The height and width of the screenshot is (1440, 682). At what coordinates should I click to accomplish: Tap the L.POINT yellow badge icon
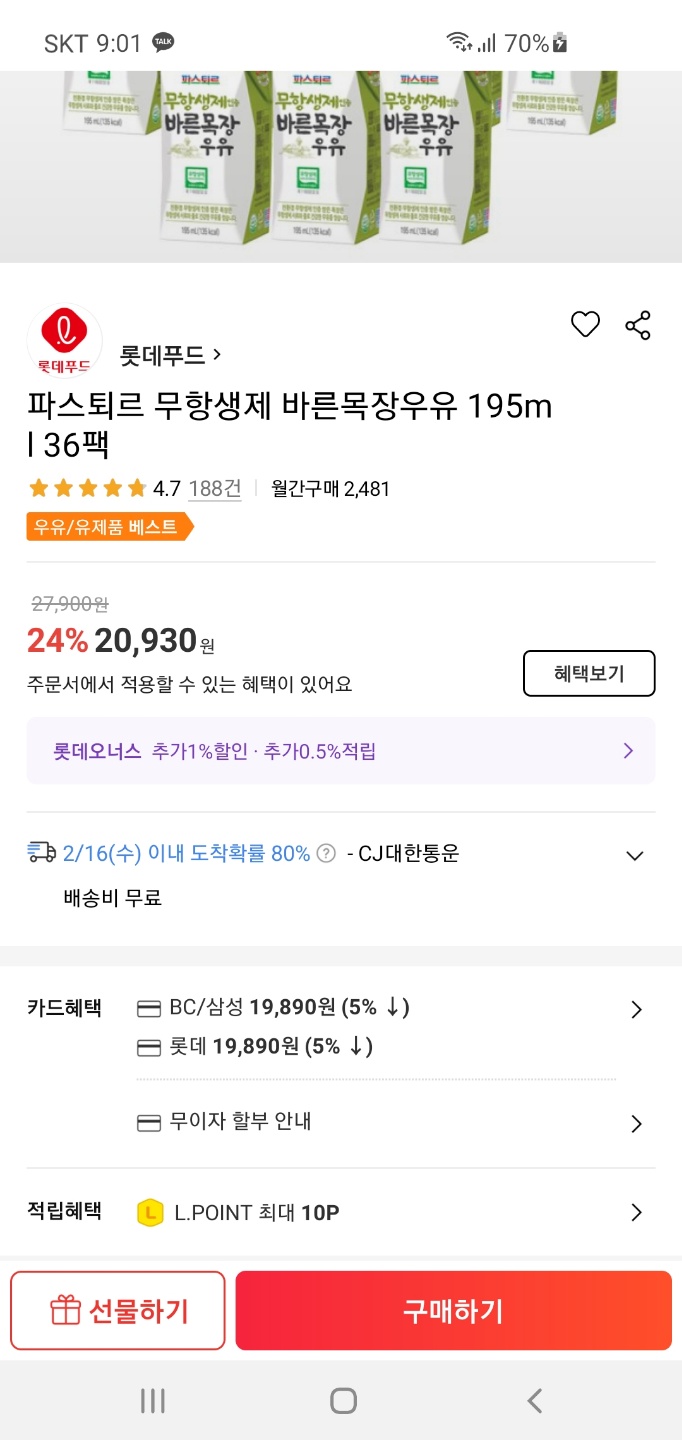point(150,1213)
